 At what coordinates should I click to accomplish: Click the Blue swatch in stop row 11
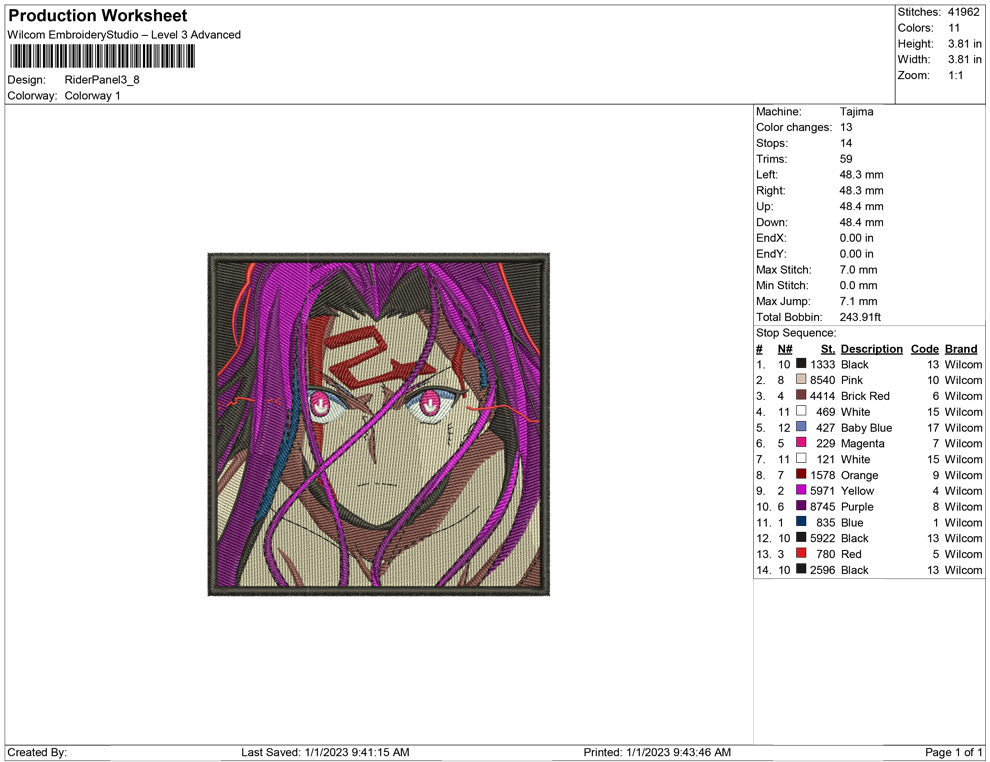pos(801,521)
